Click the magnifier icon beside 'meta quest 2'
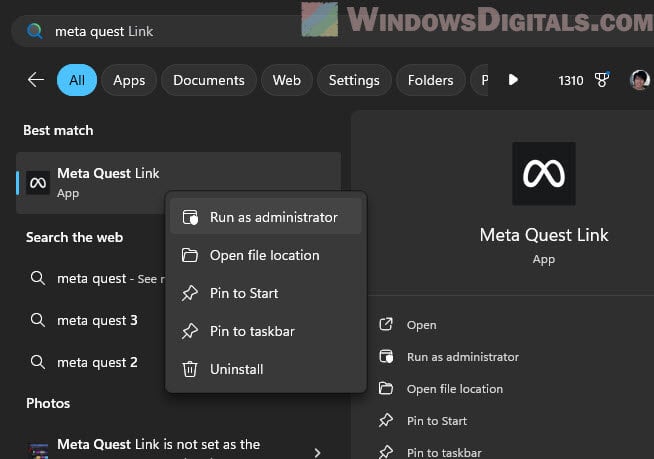 [38, 362]
